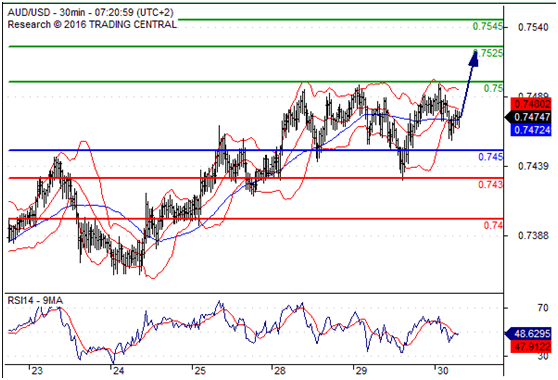558x380 pixels.
Task: Select the black 0.74747 current price tag
Action: (x=529, y=117)
